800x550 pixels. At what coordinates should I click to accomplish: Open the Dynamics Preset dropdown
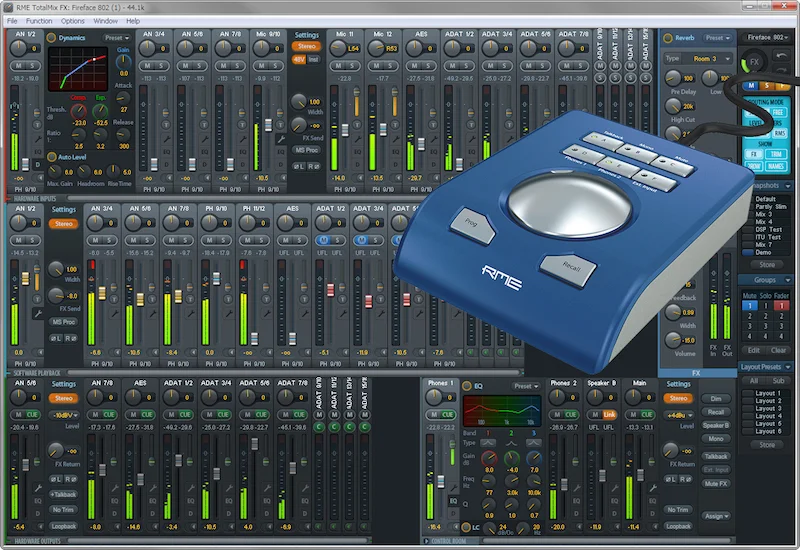pos(117,38)
